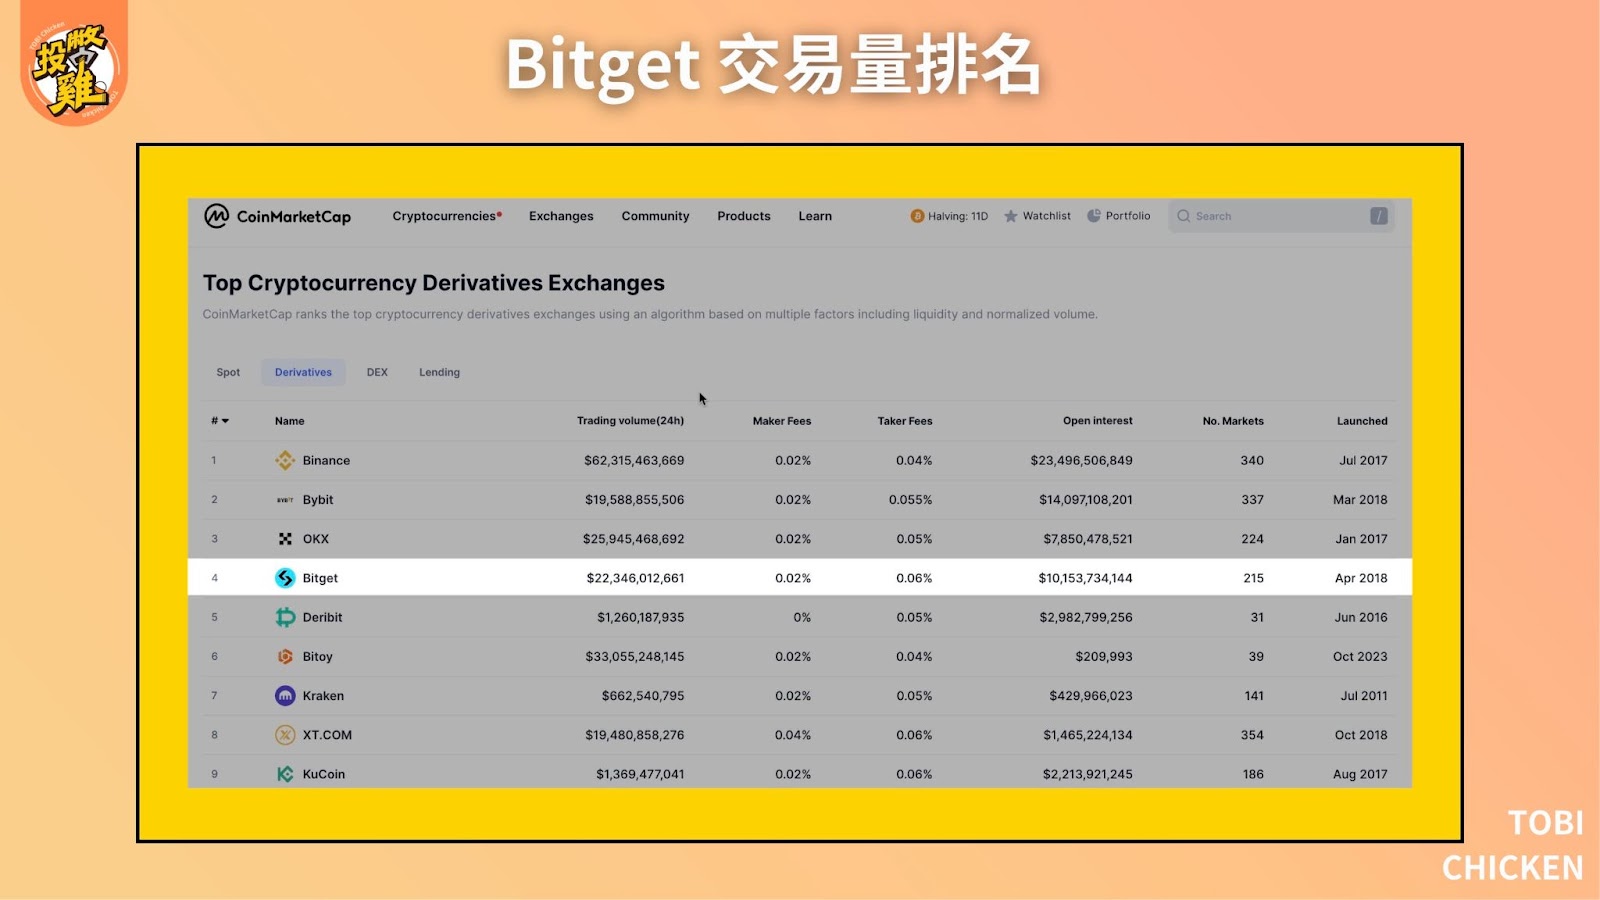Select the Derivatives tab
This screenshot has height=900, width=1600.
[x=303, y=372]
